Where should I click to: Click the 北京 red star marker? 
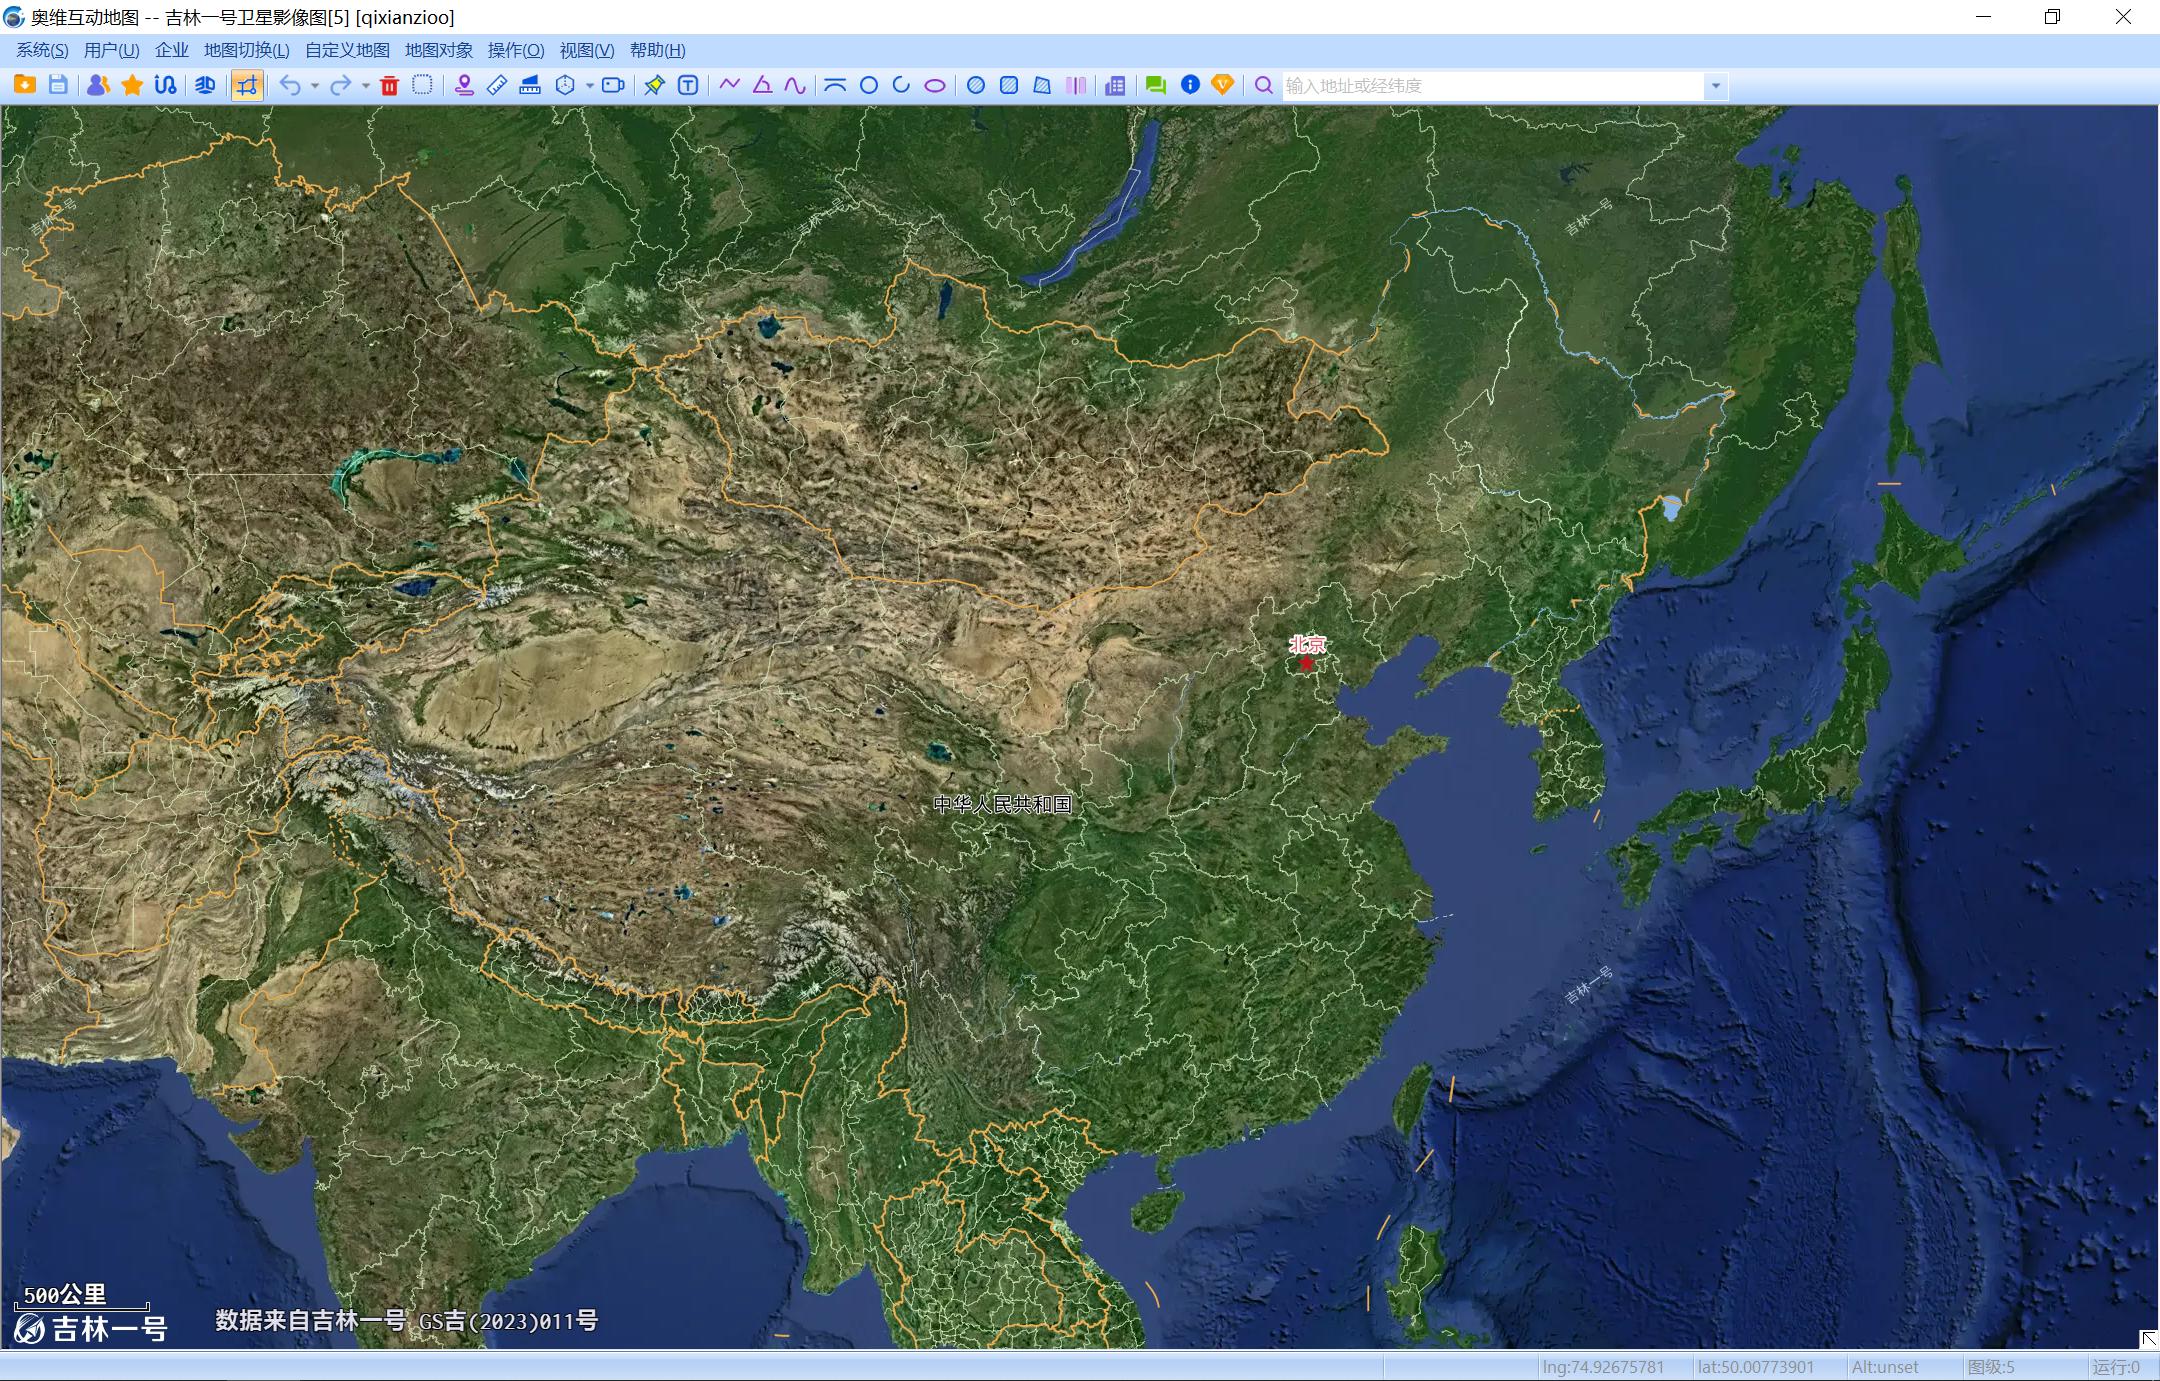(x=1306, y=663)
